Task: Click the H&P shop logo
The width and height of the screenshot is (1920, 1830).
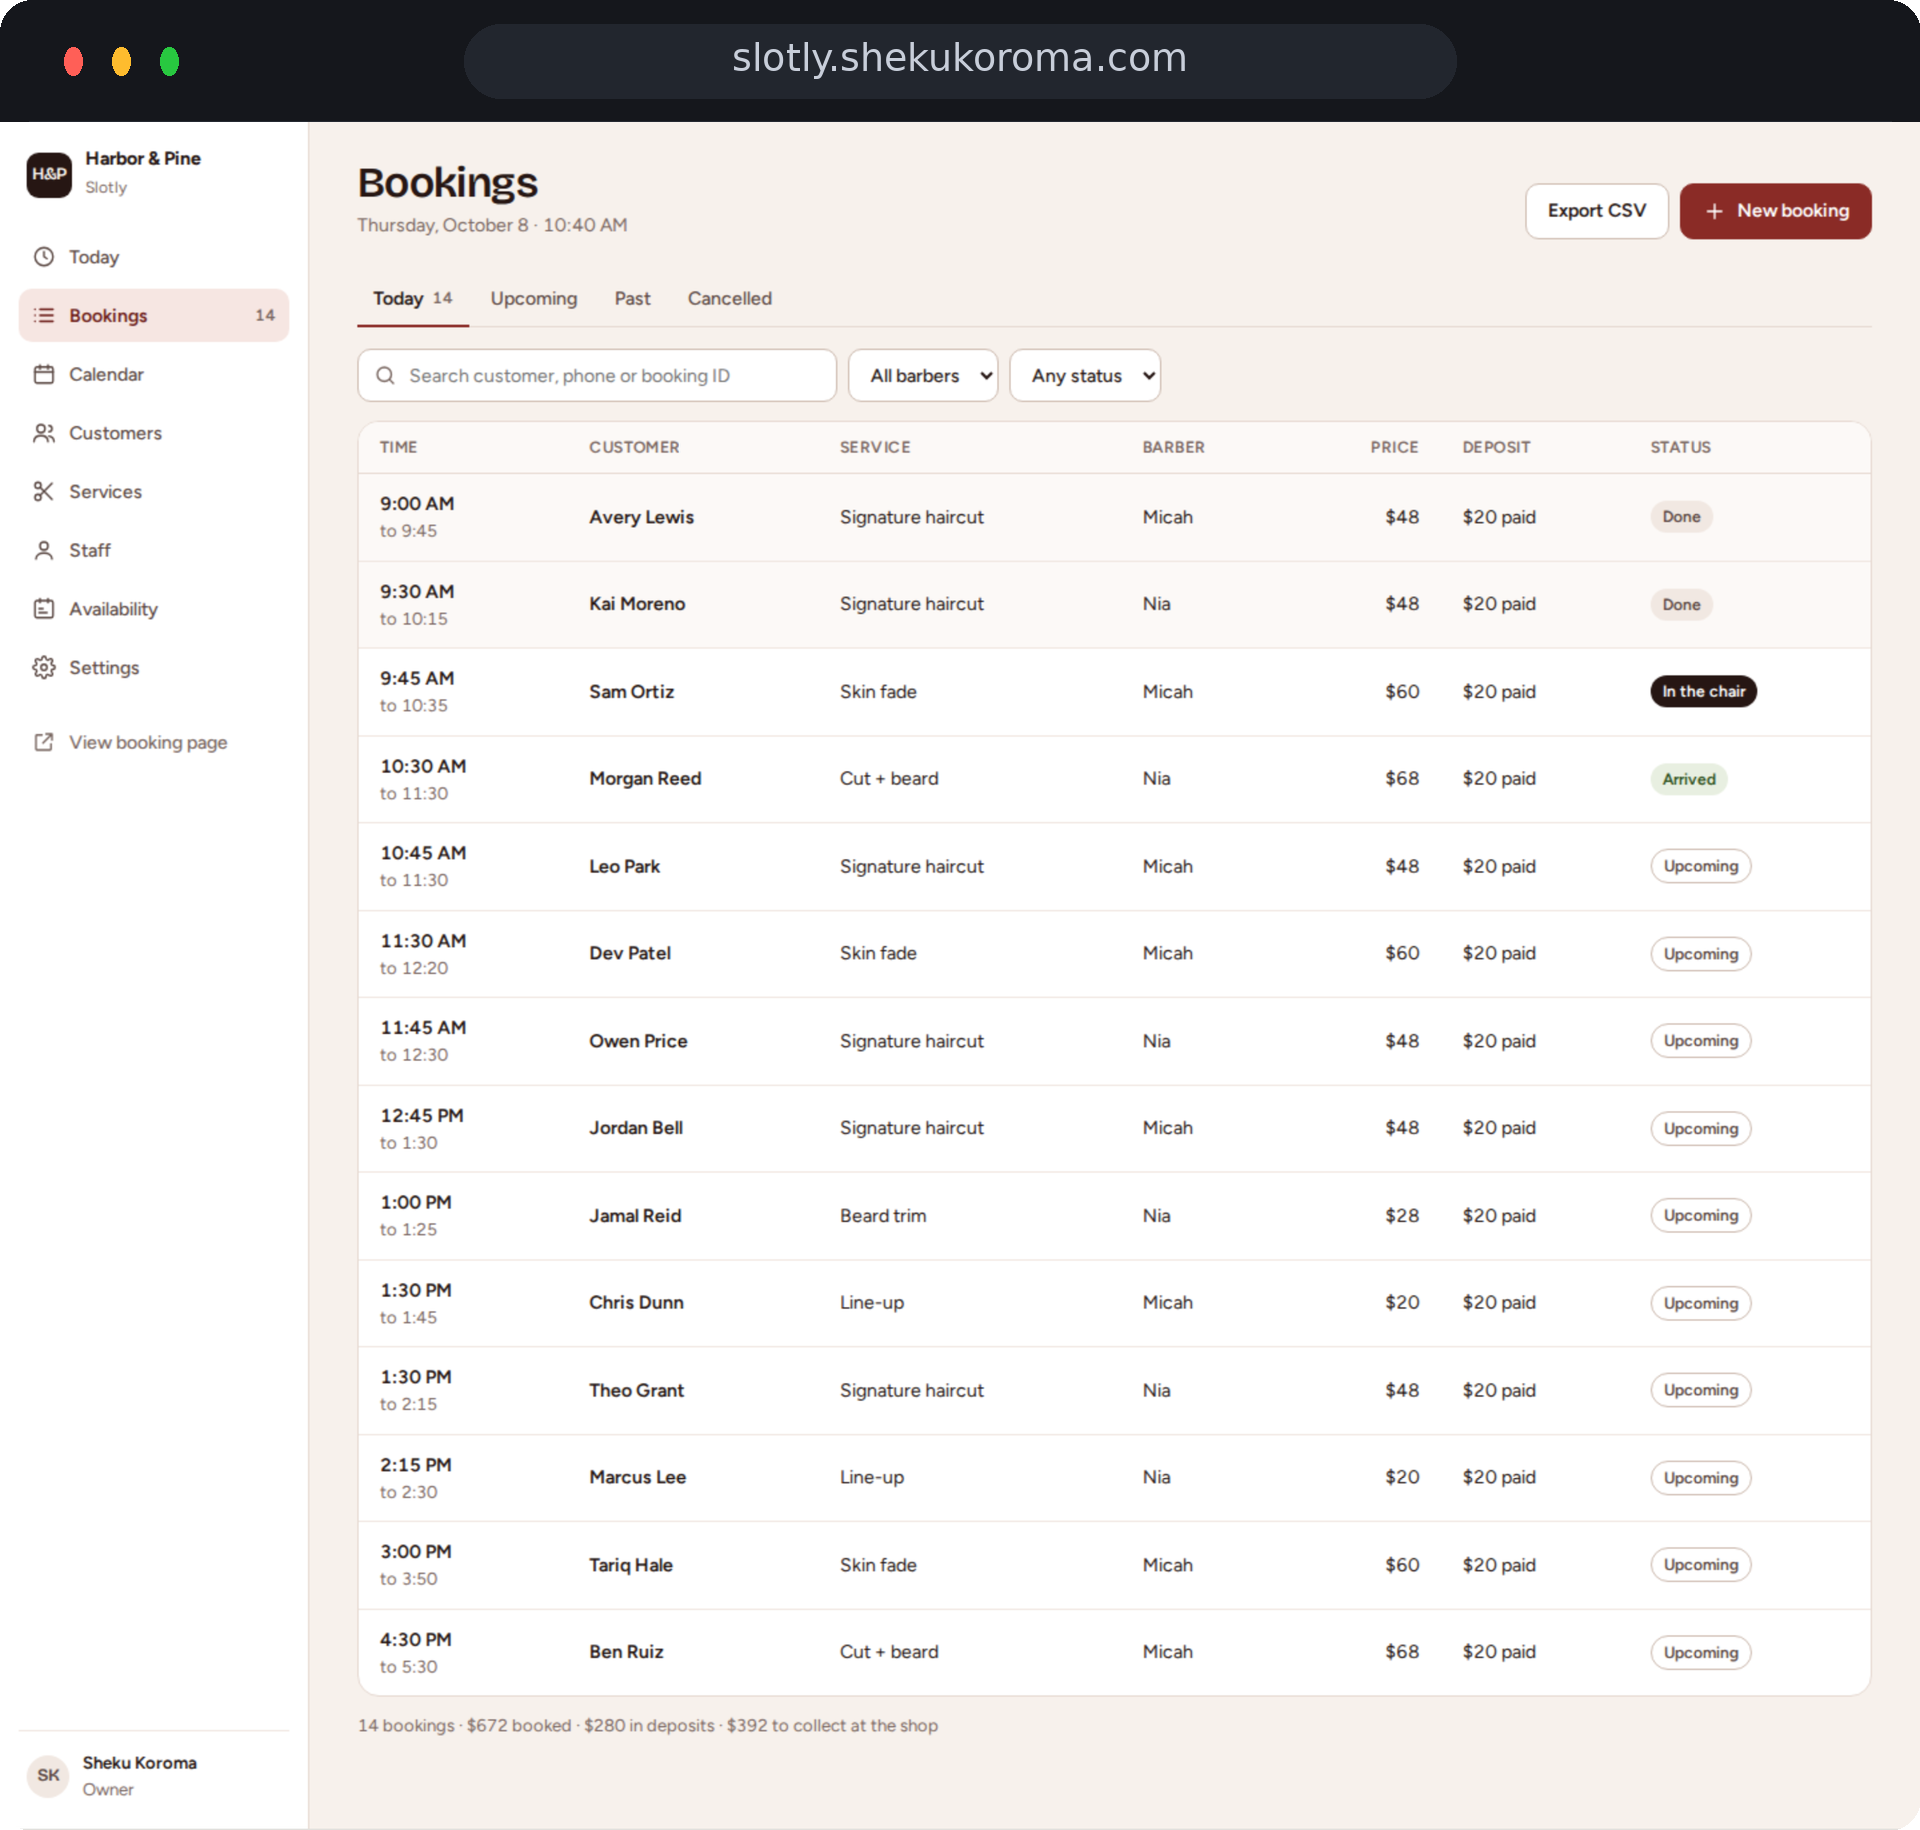Action: pyautogui.click(x=49, y=174)
